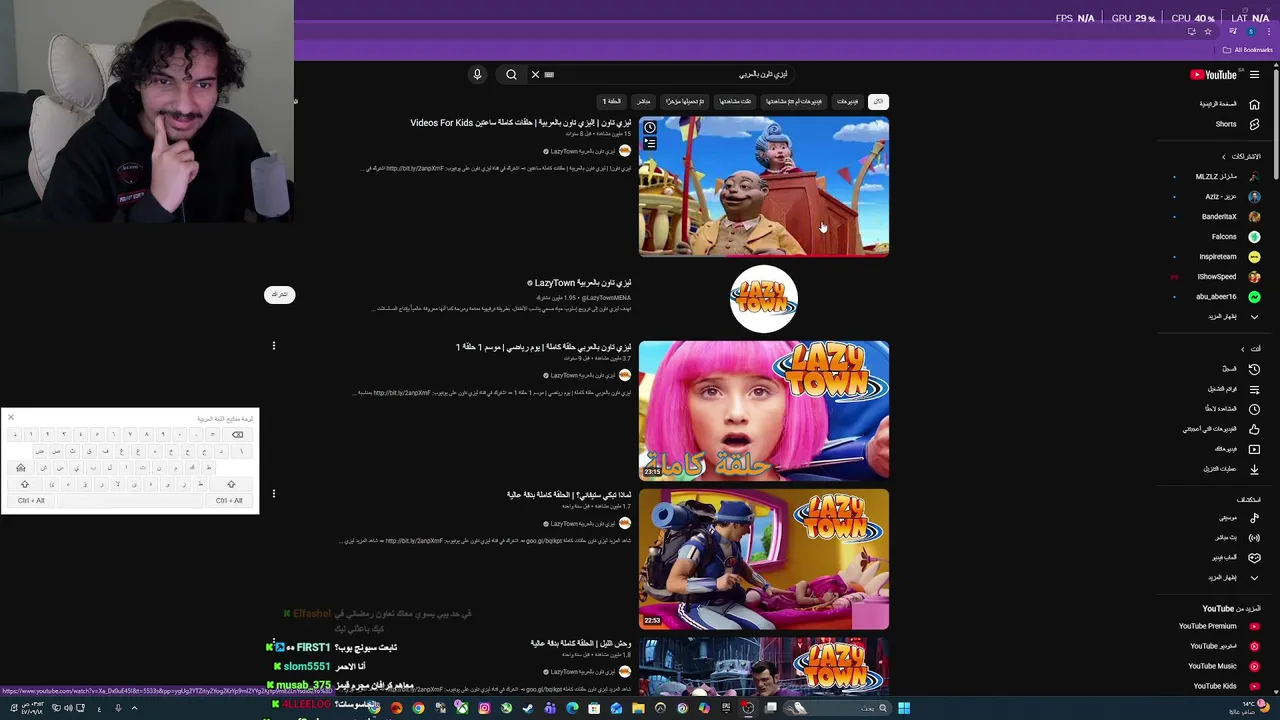Open watch History icon
This screenshot has width=1280, height=720.
[x=1254, y=369]
